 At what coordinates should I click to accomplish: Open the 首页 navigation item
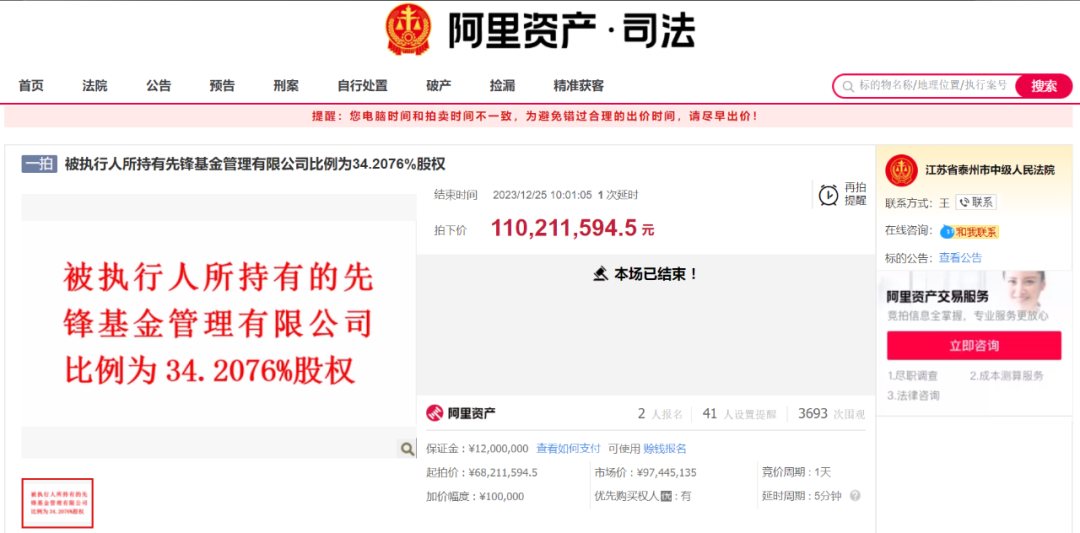click(31, 86)
